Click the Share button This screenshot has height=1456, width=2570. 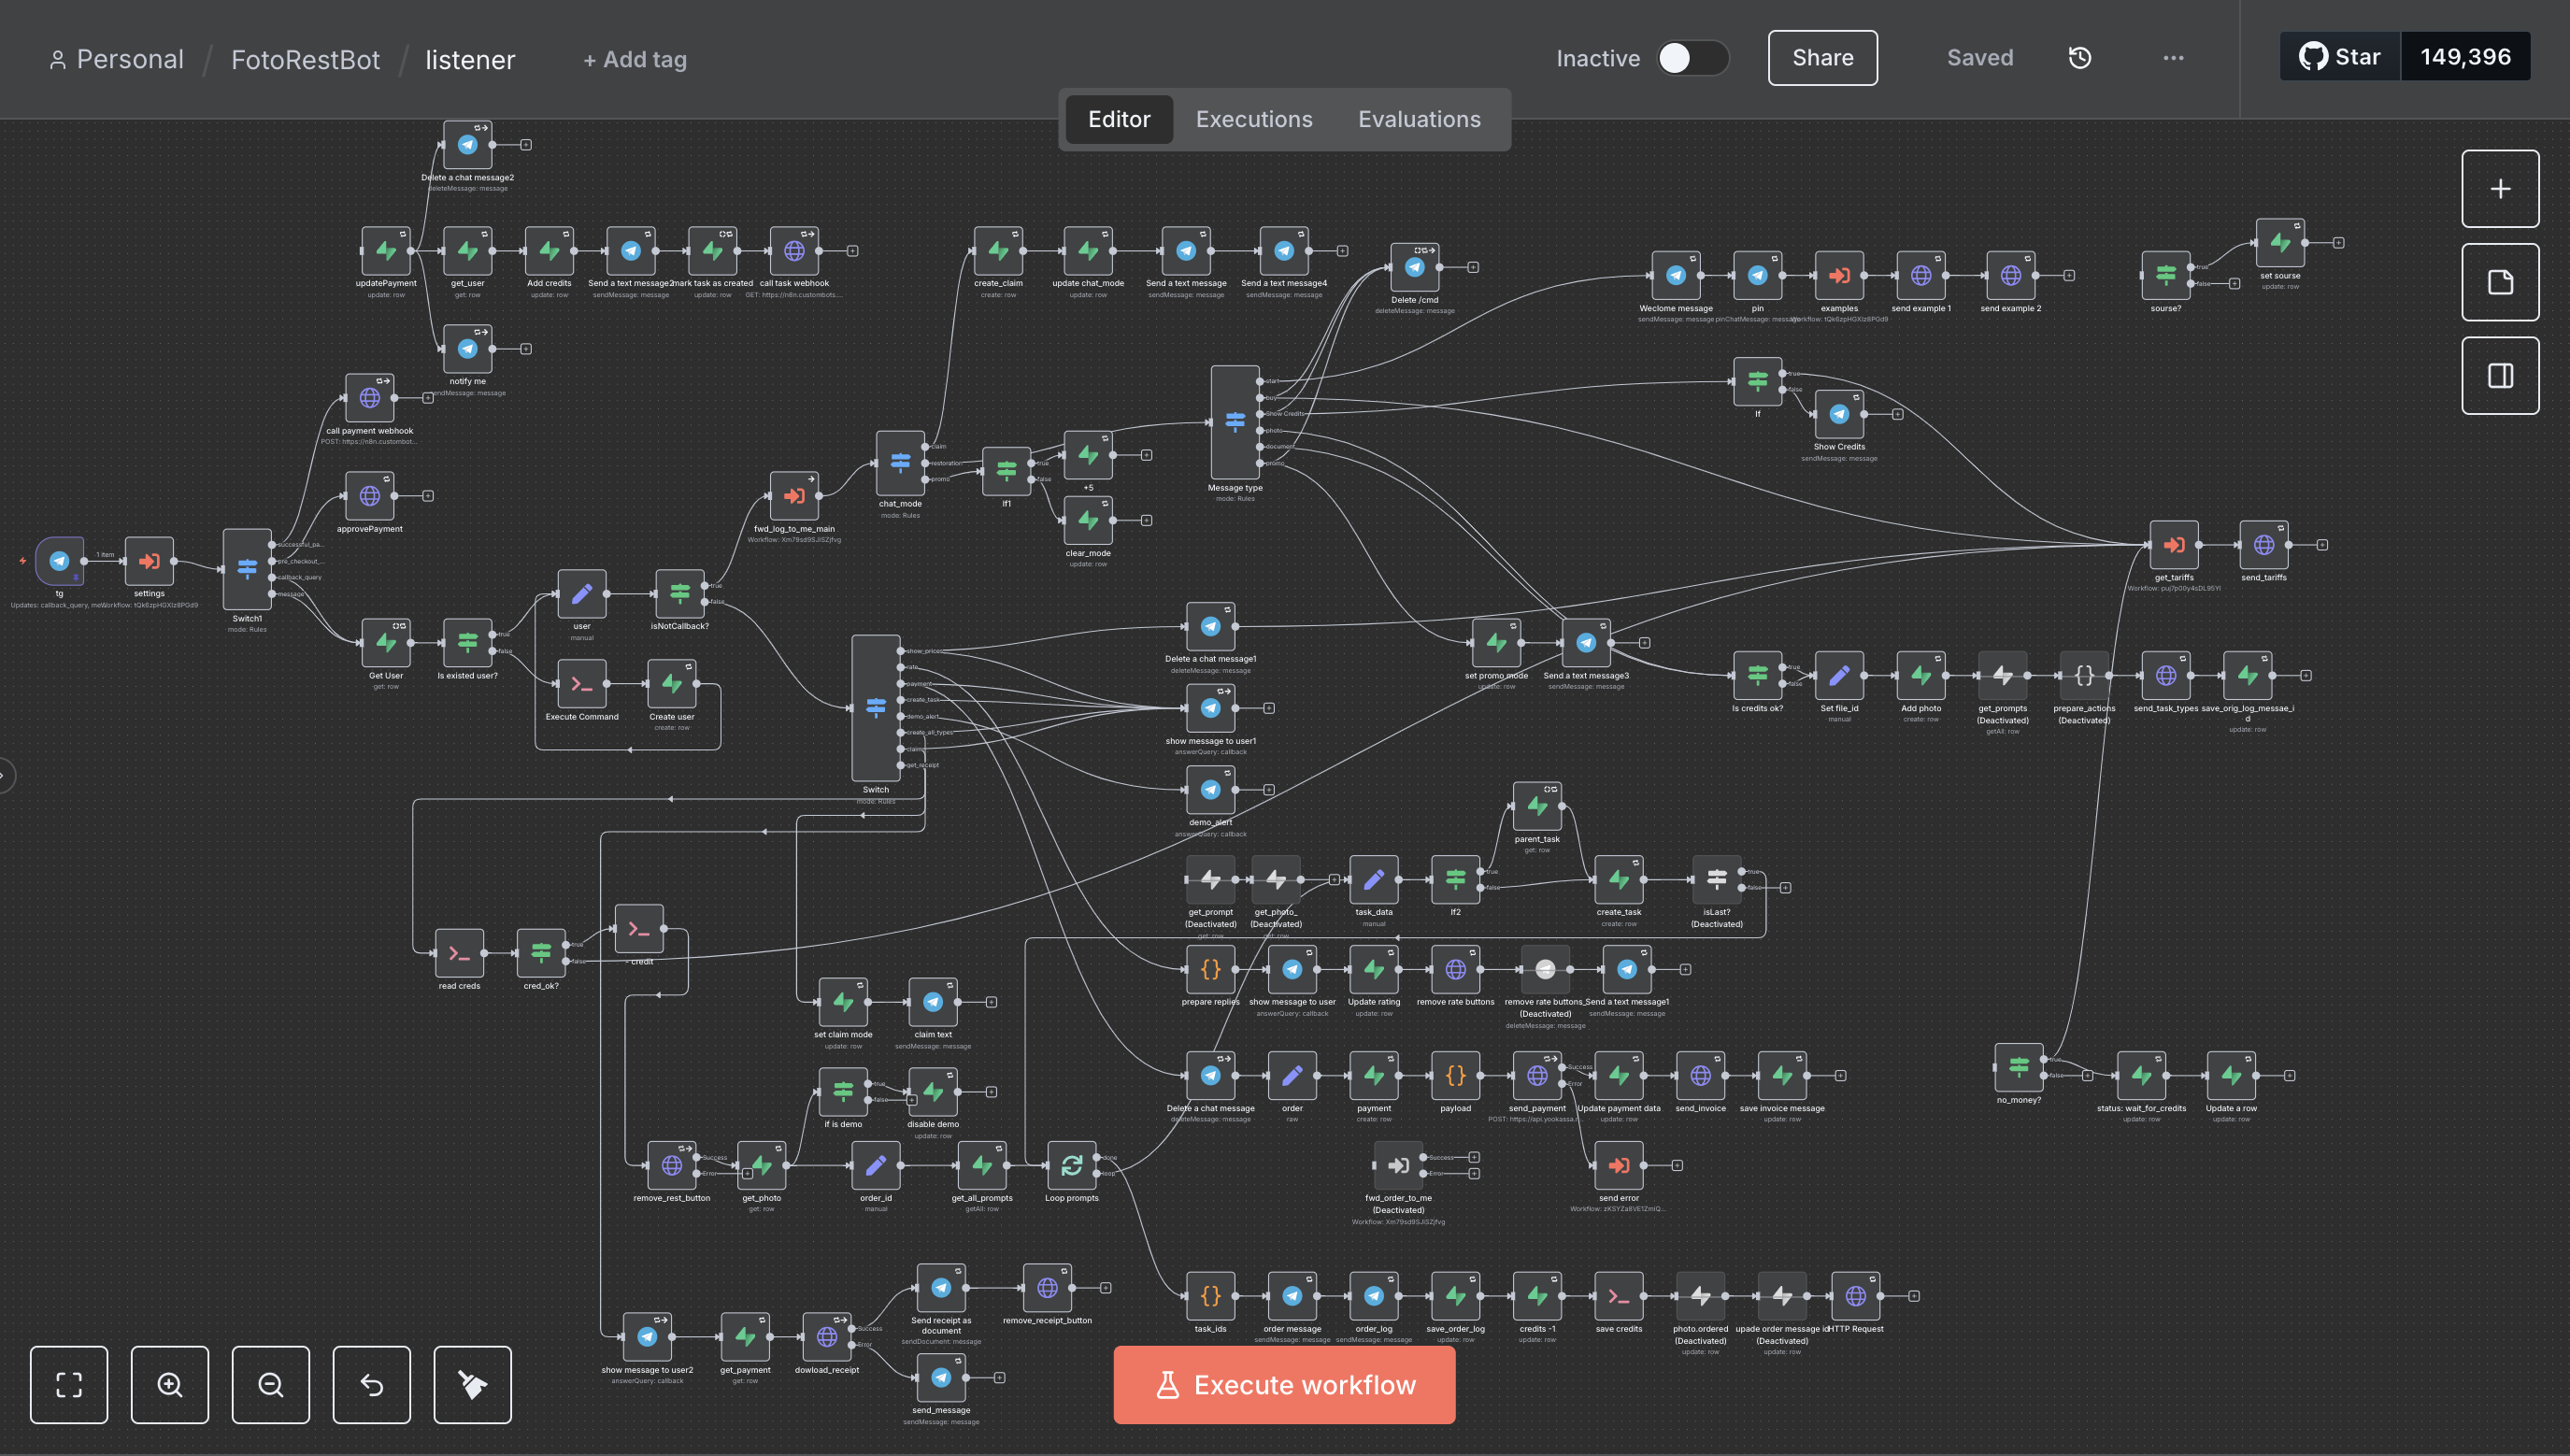click(1821, 58)
